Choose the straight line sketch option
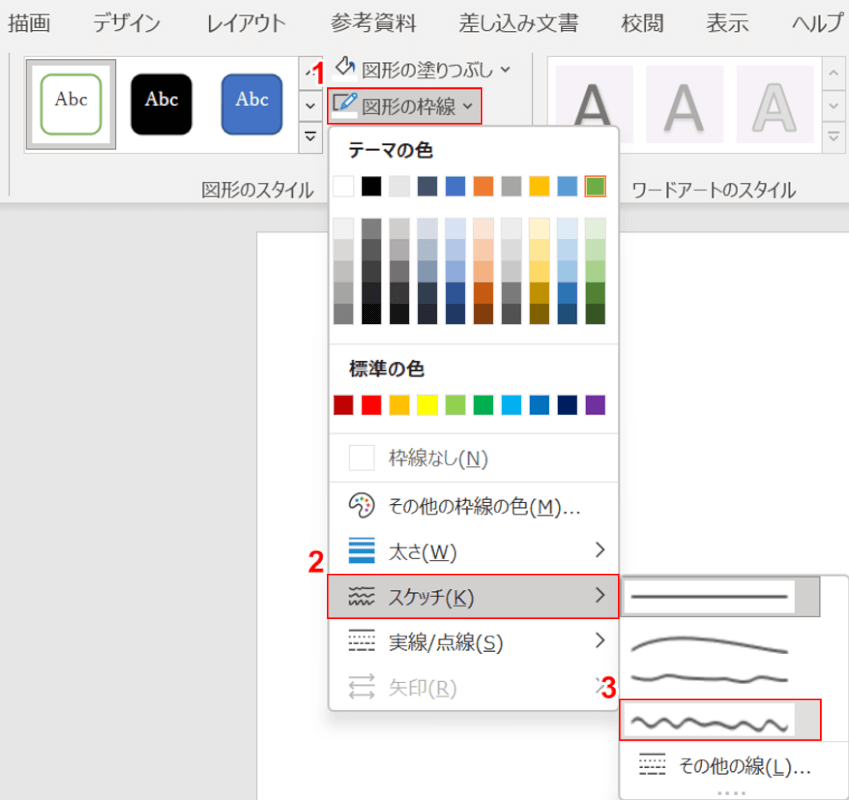 [709, 597]
